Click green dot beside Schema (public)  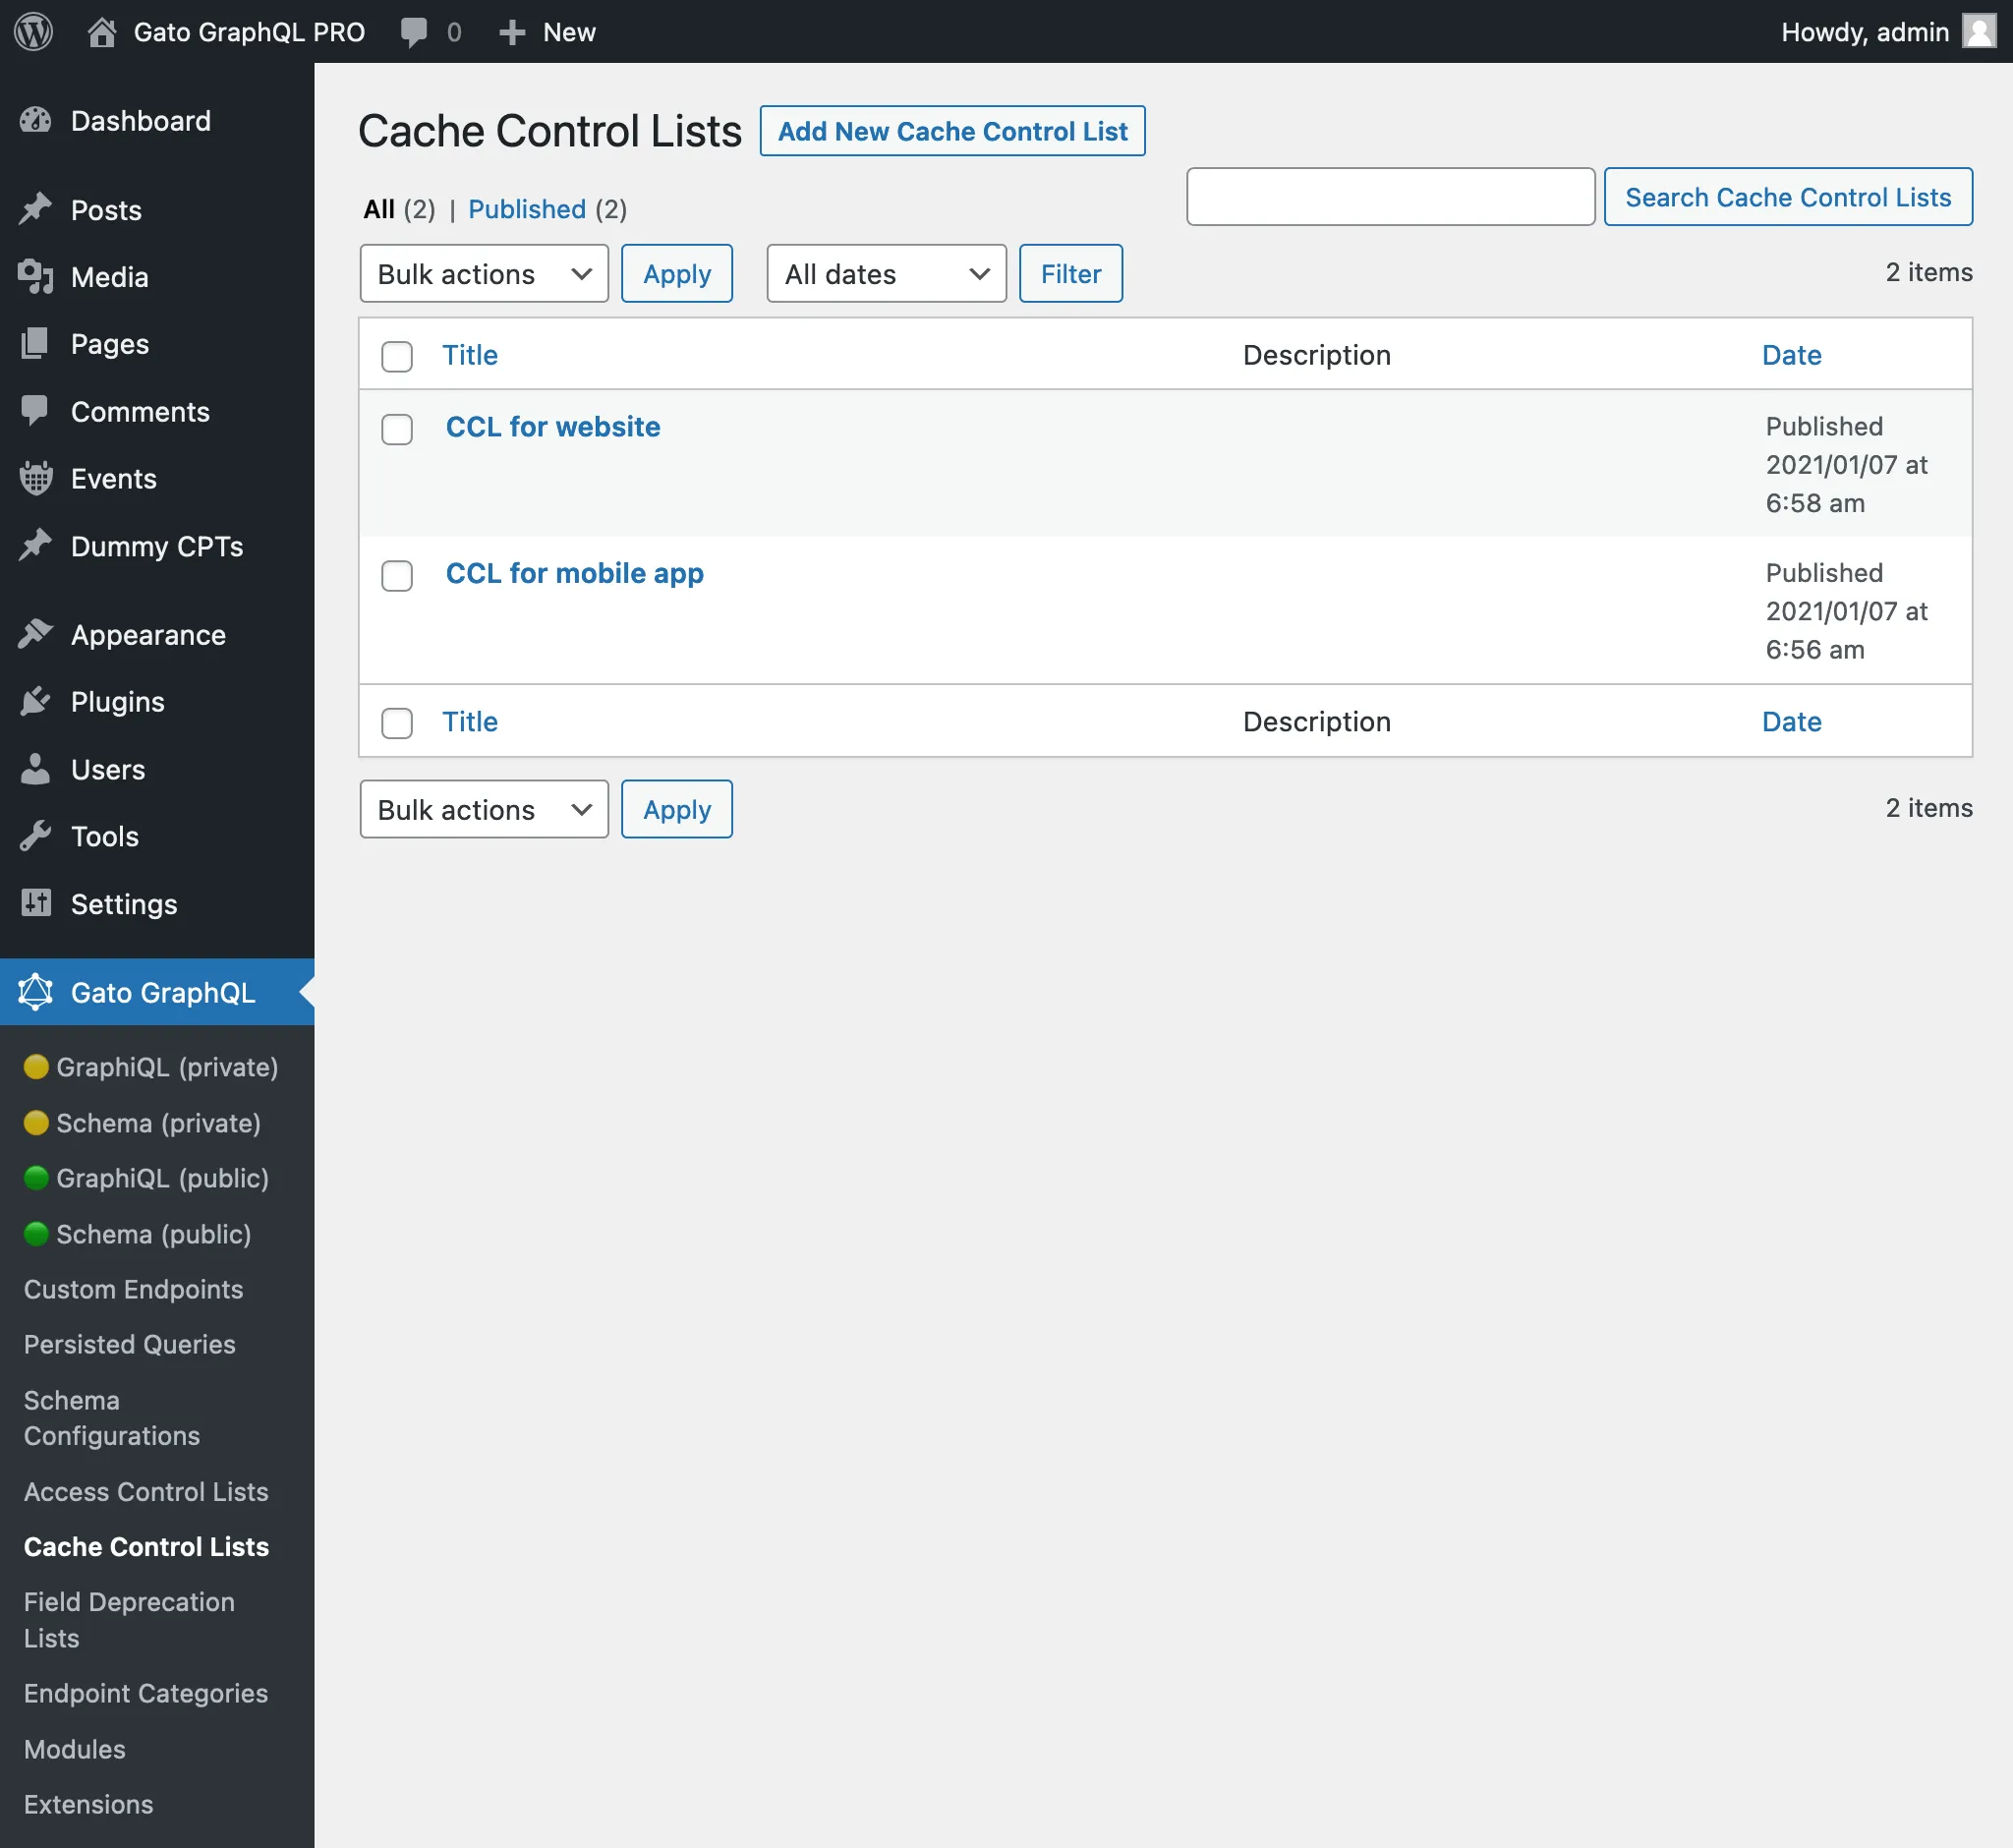[36, 1234]
